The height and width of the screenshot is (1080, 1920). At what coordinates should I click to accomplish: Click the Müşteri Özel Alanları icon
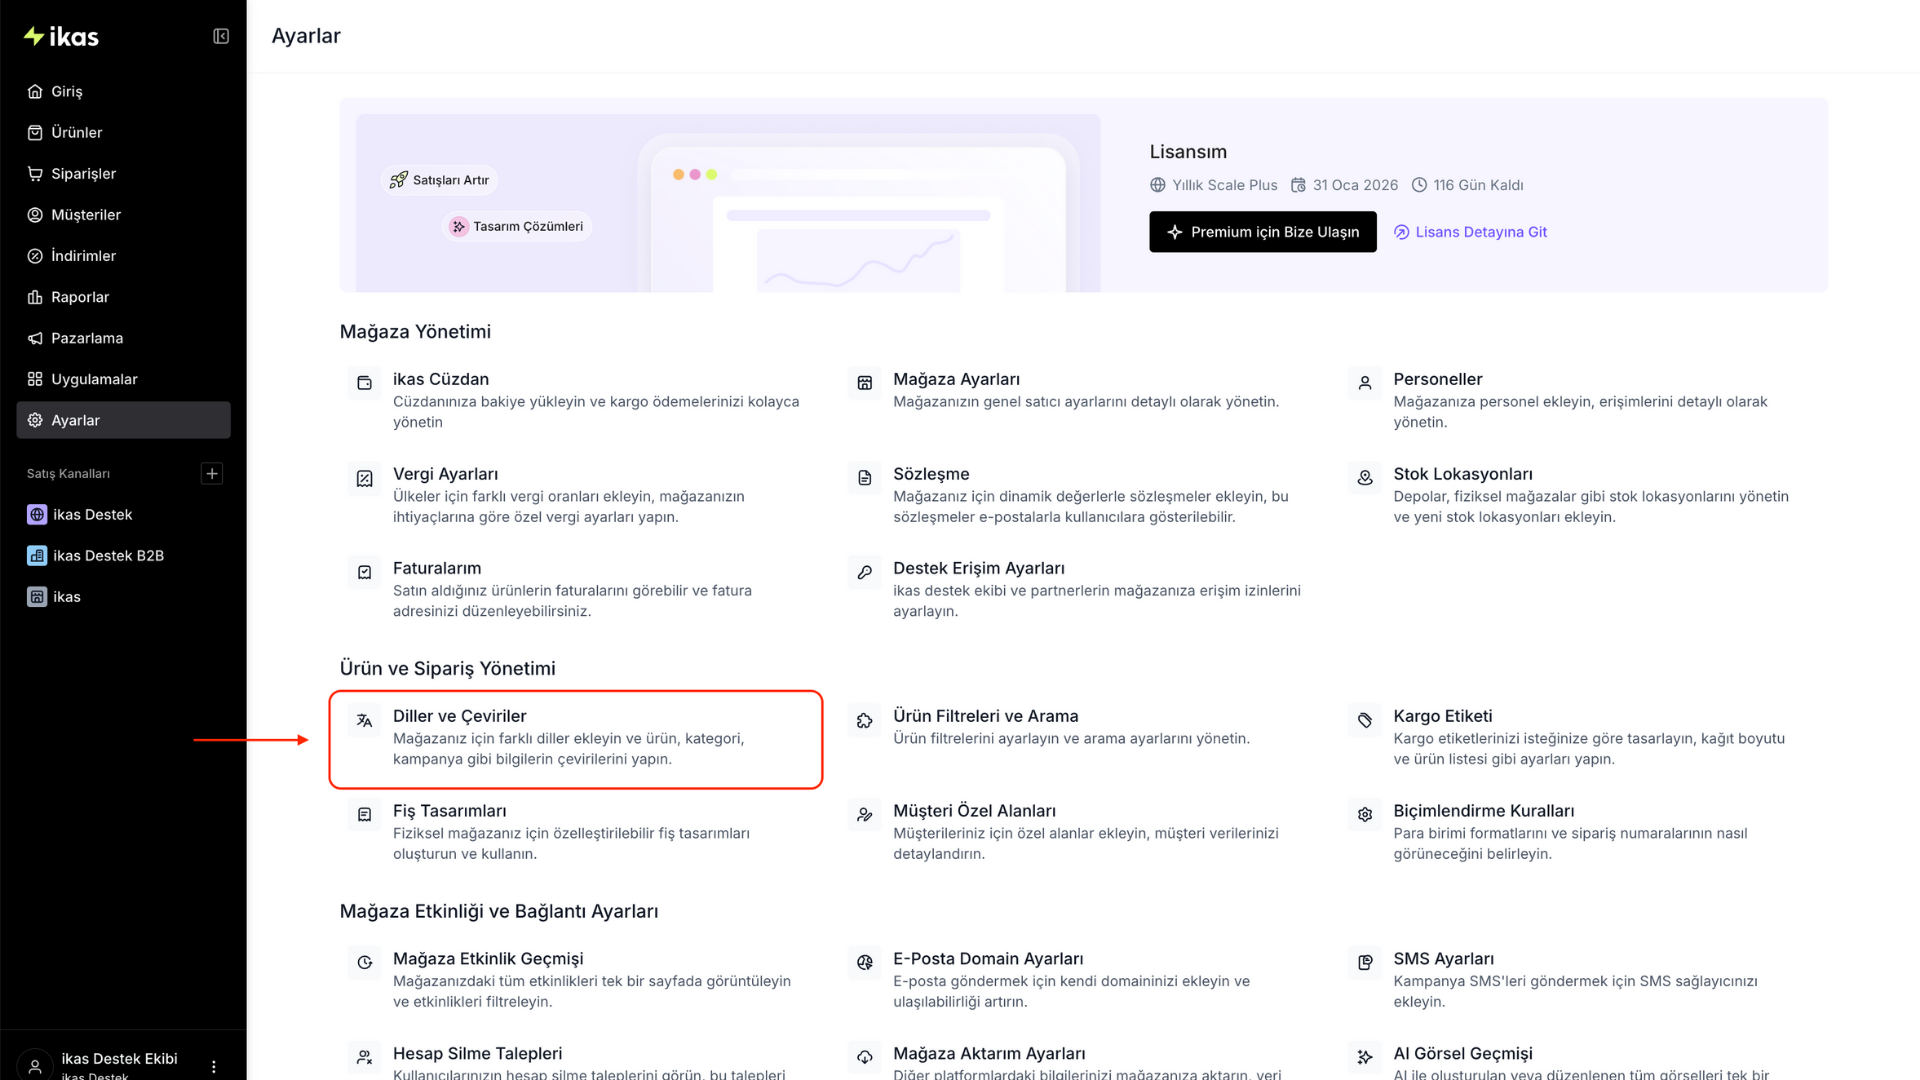[865, 815]
